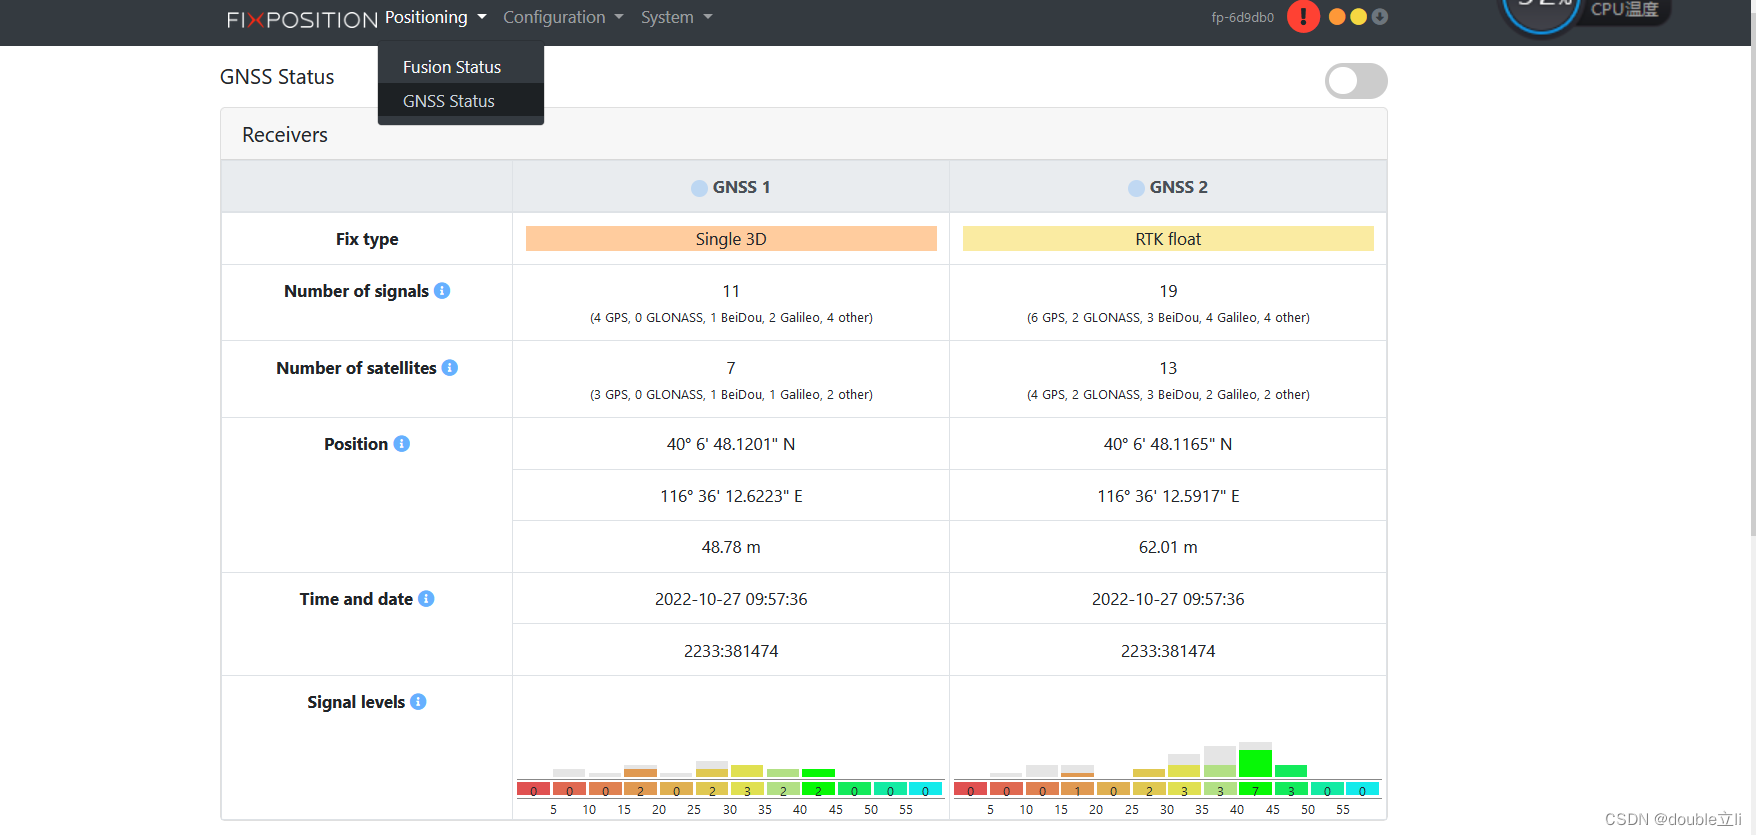Image resolution: width=1756 pixels, height=835 pixels.
Task: Select Fusion Status menu entry
Action: [x=461, y=67]
